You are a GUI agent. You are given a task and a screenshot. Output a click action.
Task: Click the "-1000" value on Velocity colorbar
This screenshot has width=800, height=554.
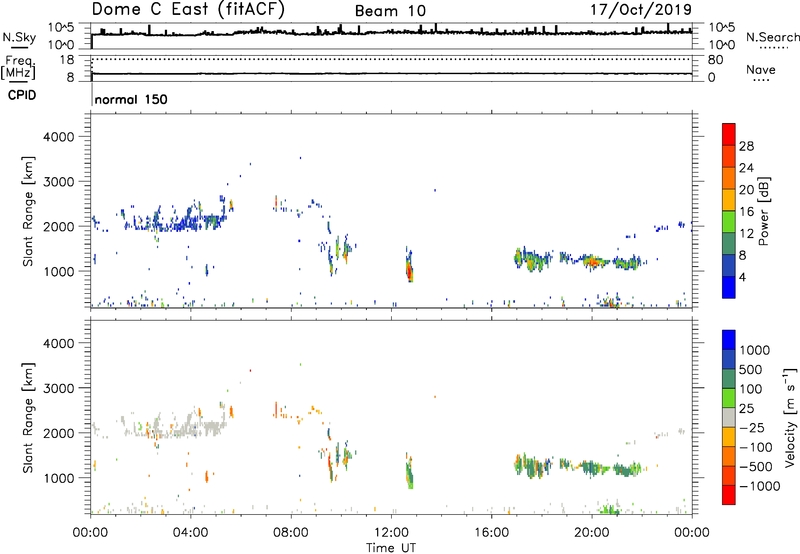point(760,486)
